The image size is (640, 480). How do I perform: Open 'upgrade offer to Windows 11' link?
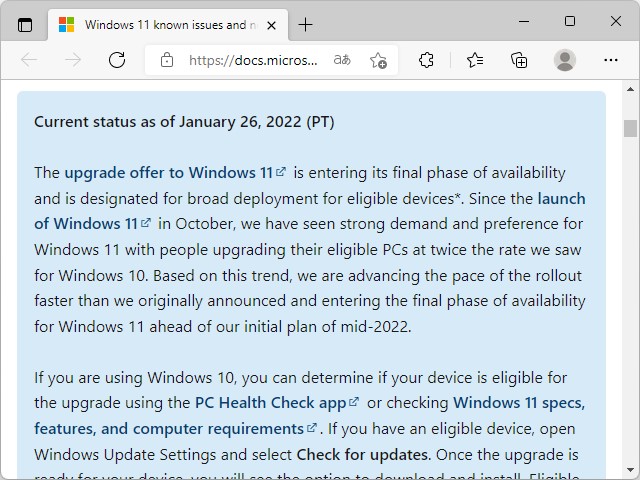[x=169, y=173]
